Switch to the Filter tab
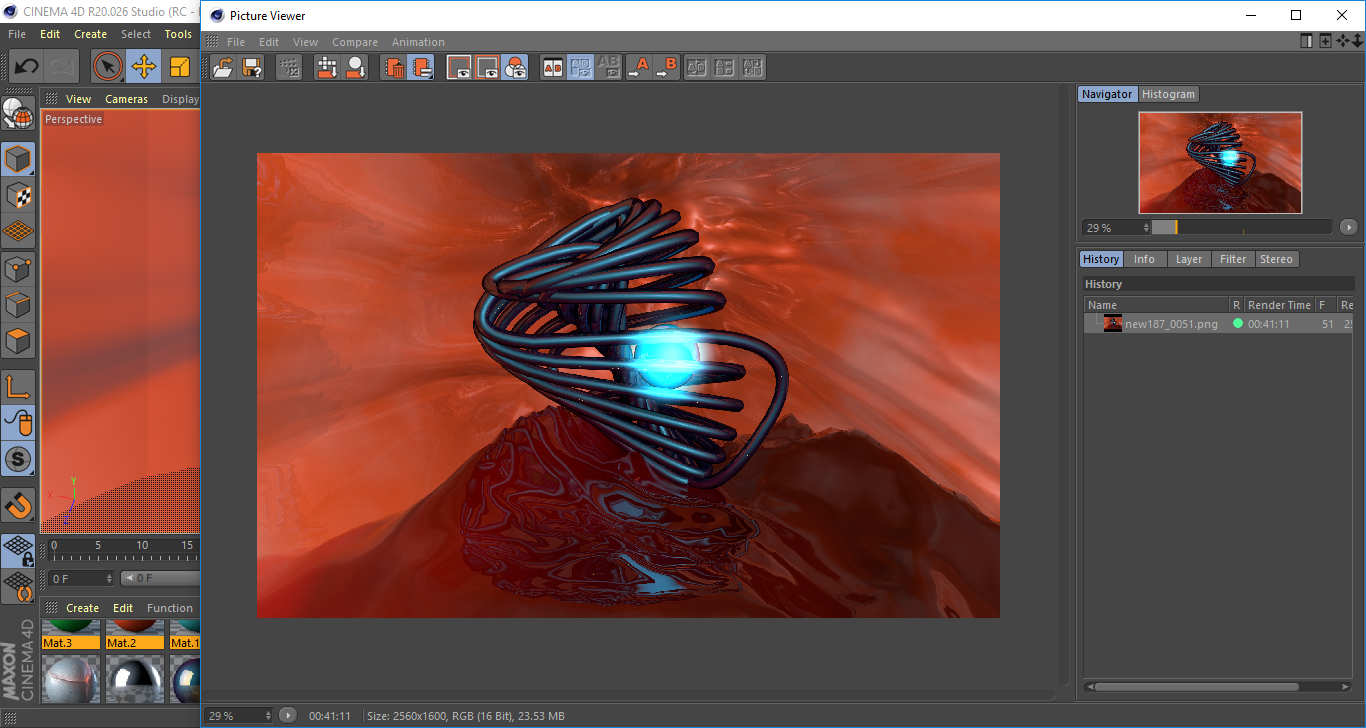The image size is (1366, 728). click(1233, 259)
